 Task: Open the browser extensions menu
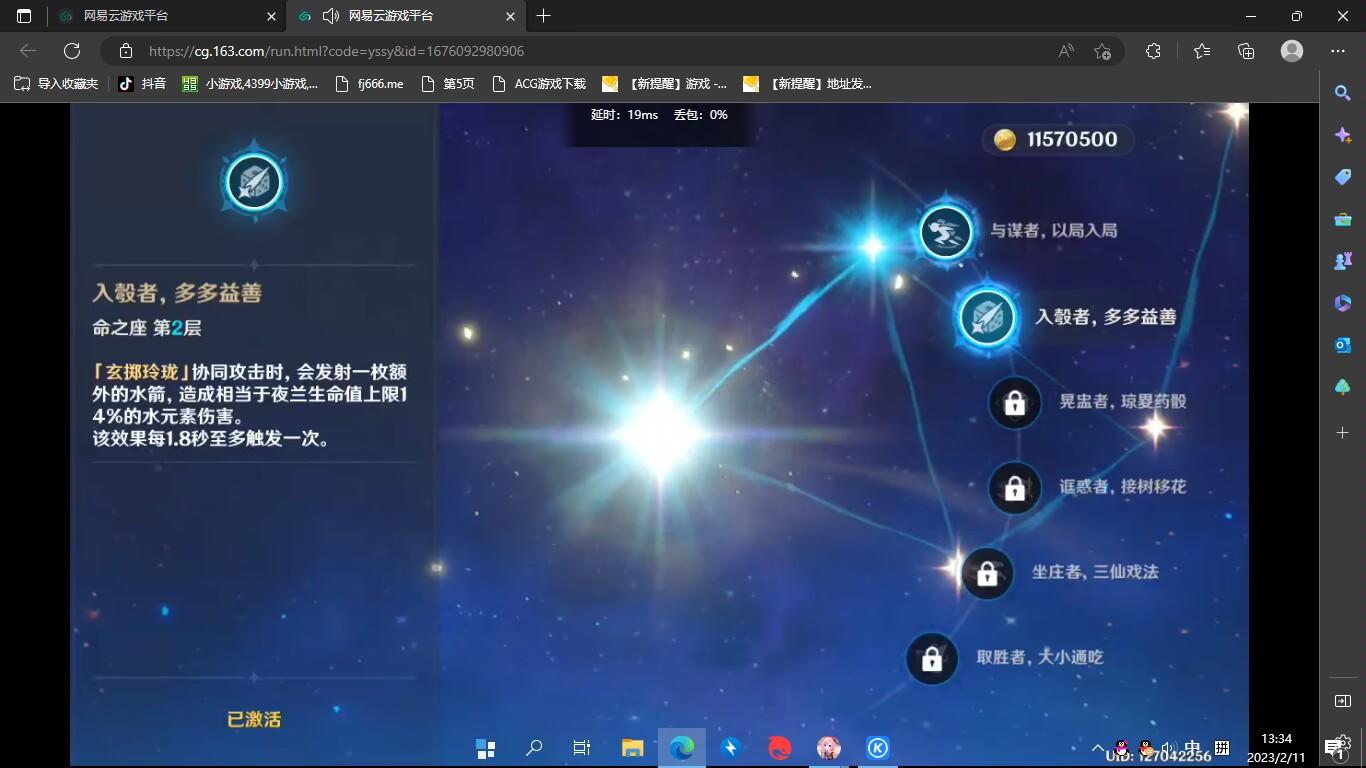[1153, 51]
